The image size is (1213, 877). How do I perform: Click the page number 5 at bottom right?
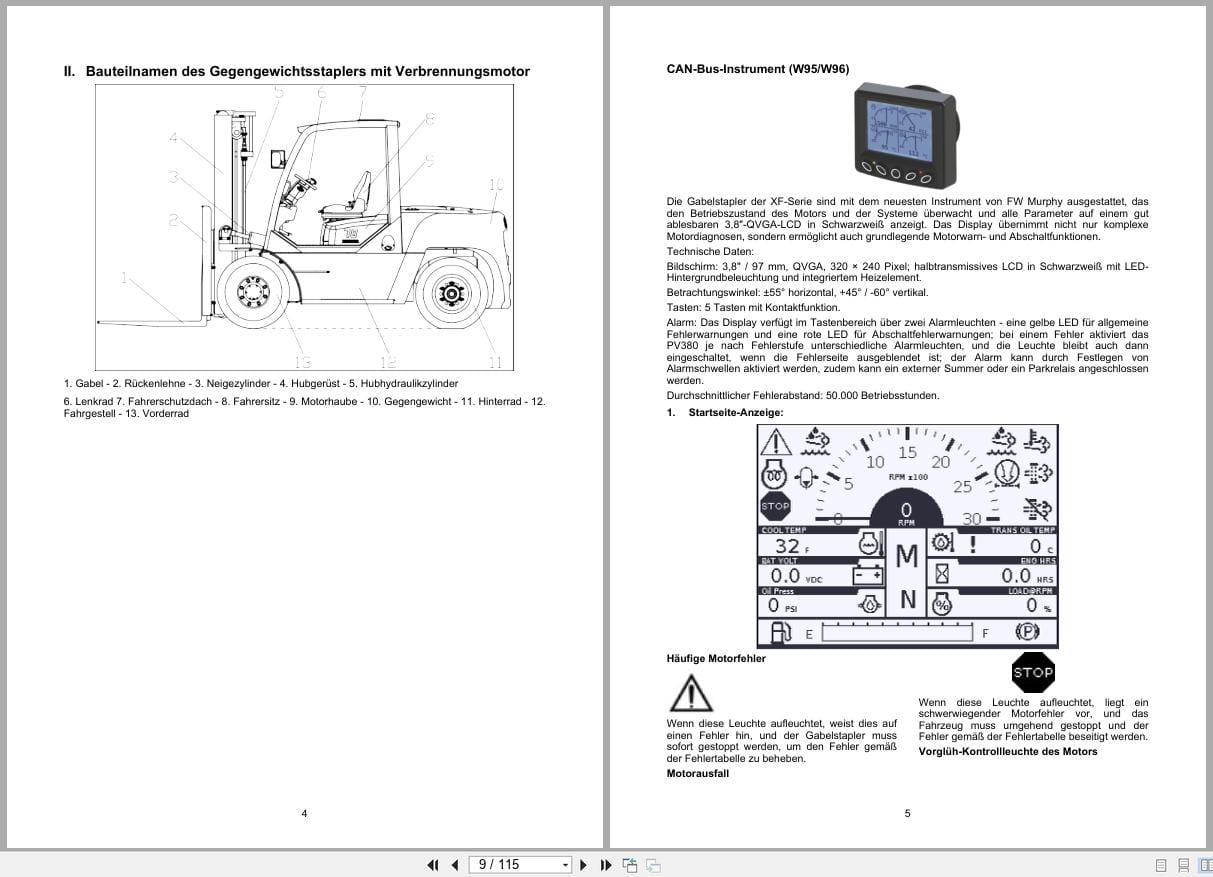tap(906, 813)
